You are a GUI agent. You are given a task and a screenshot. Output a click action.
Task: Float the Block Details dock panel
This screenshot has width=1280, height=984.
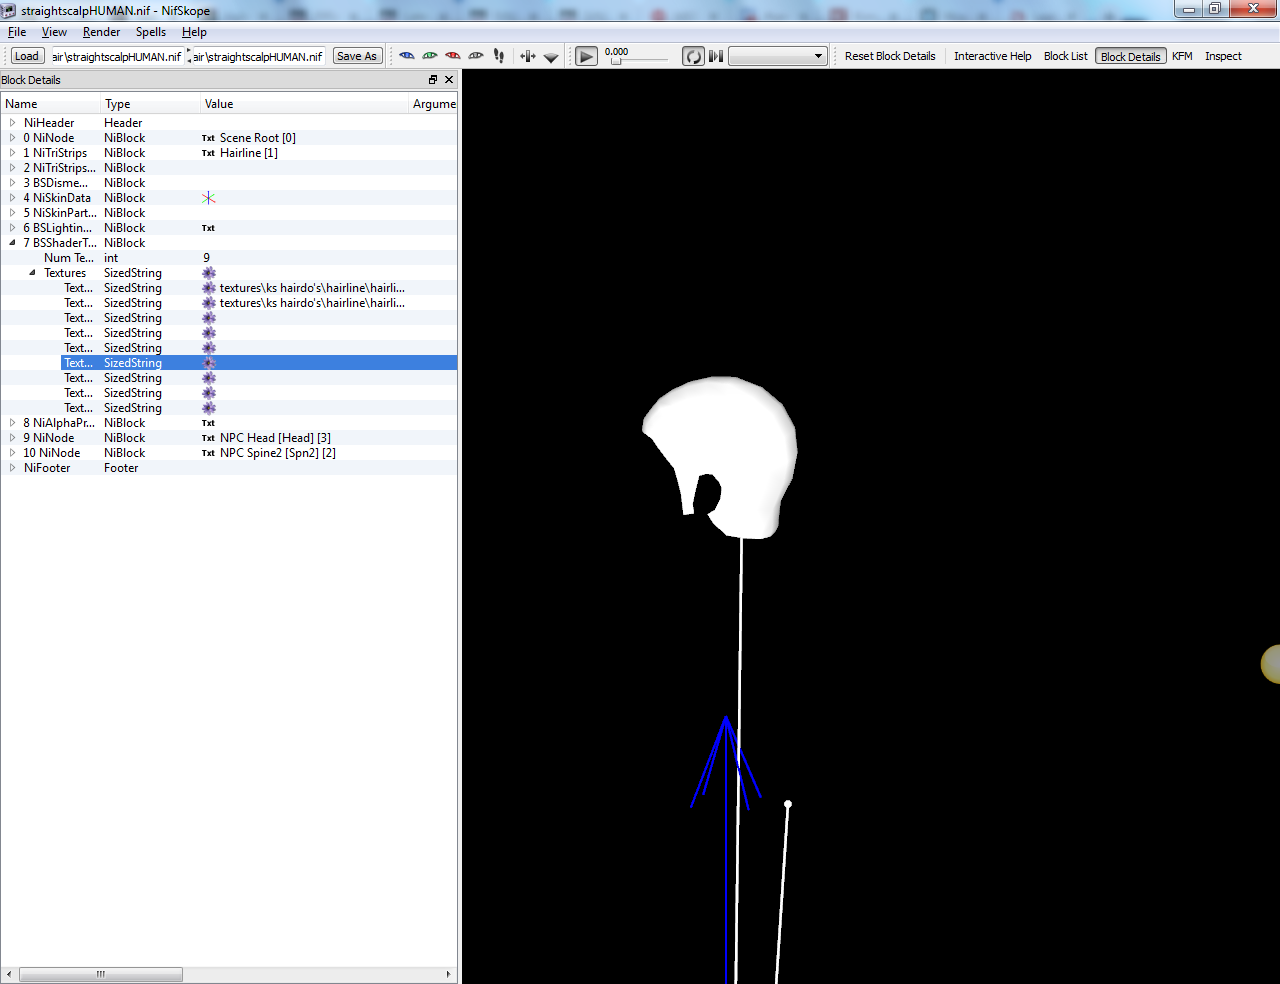(x=433, y=80)
